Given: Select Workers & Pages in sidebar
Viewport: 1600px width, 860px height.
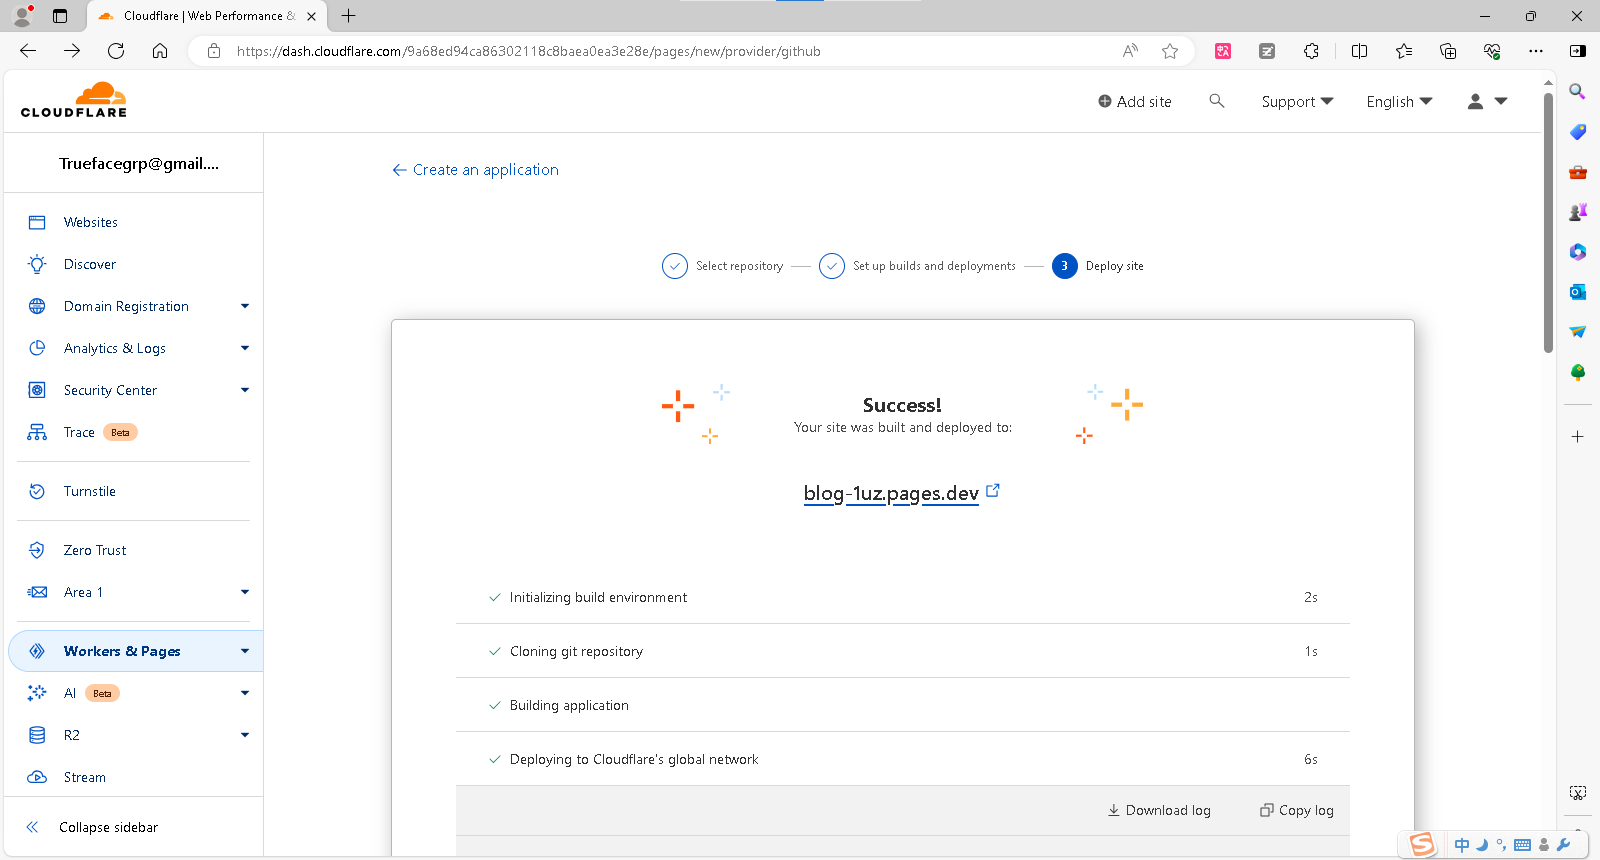Looking at the screenshot, I should [122, 651].
